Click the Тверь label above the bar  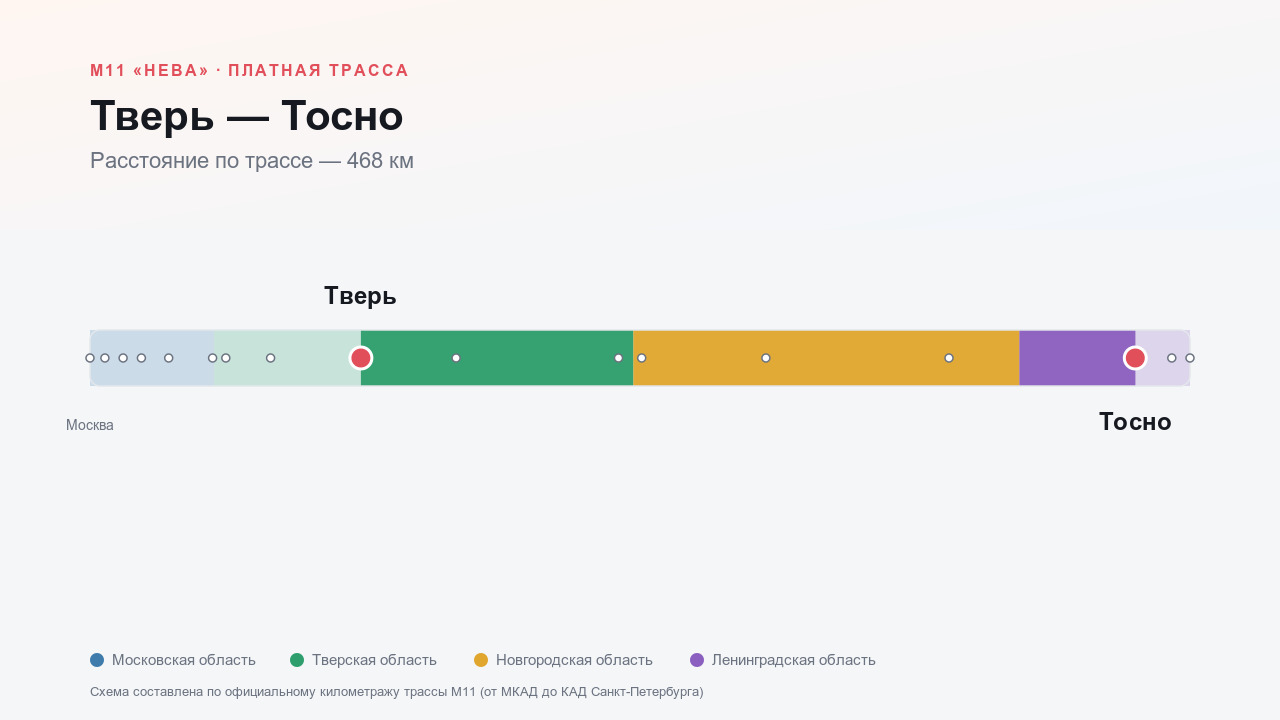[360, 296]
